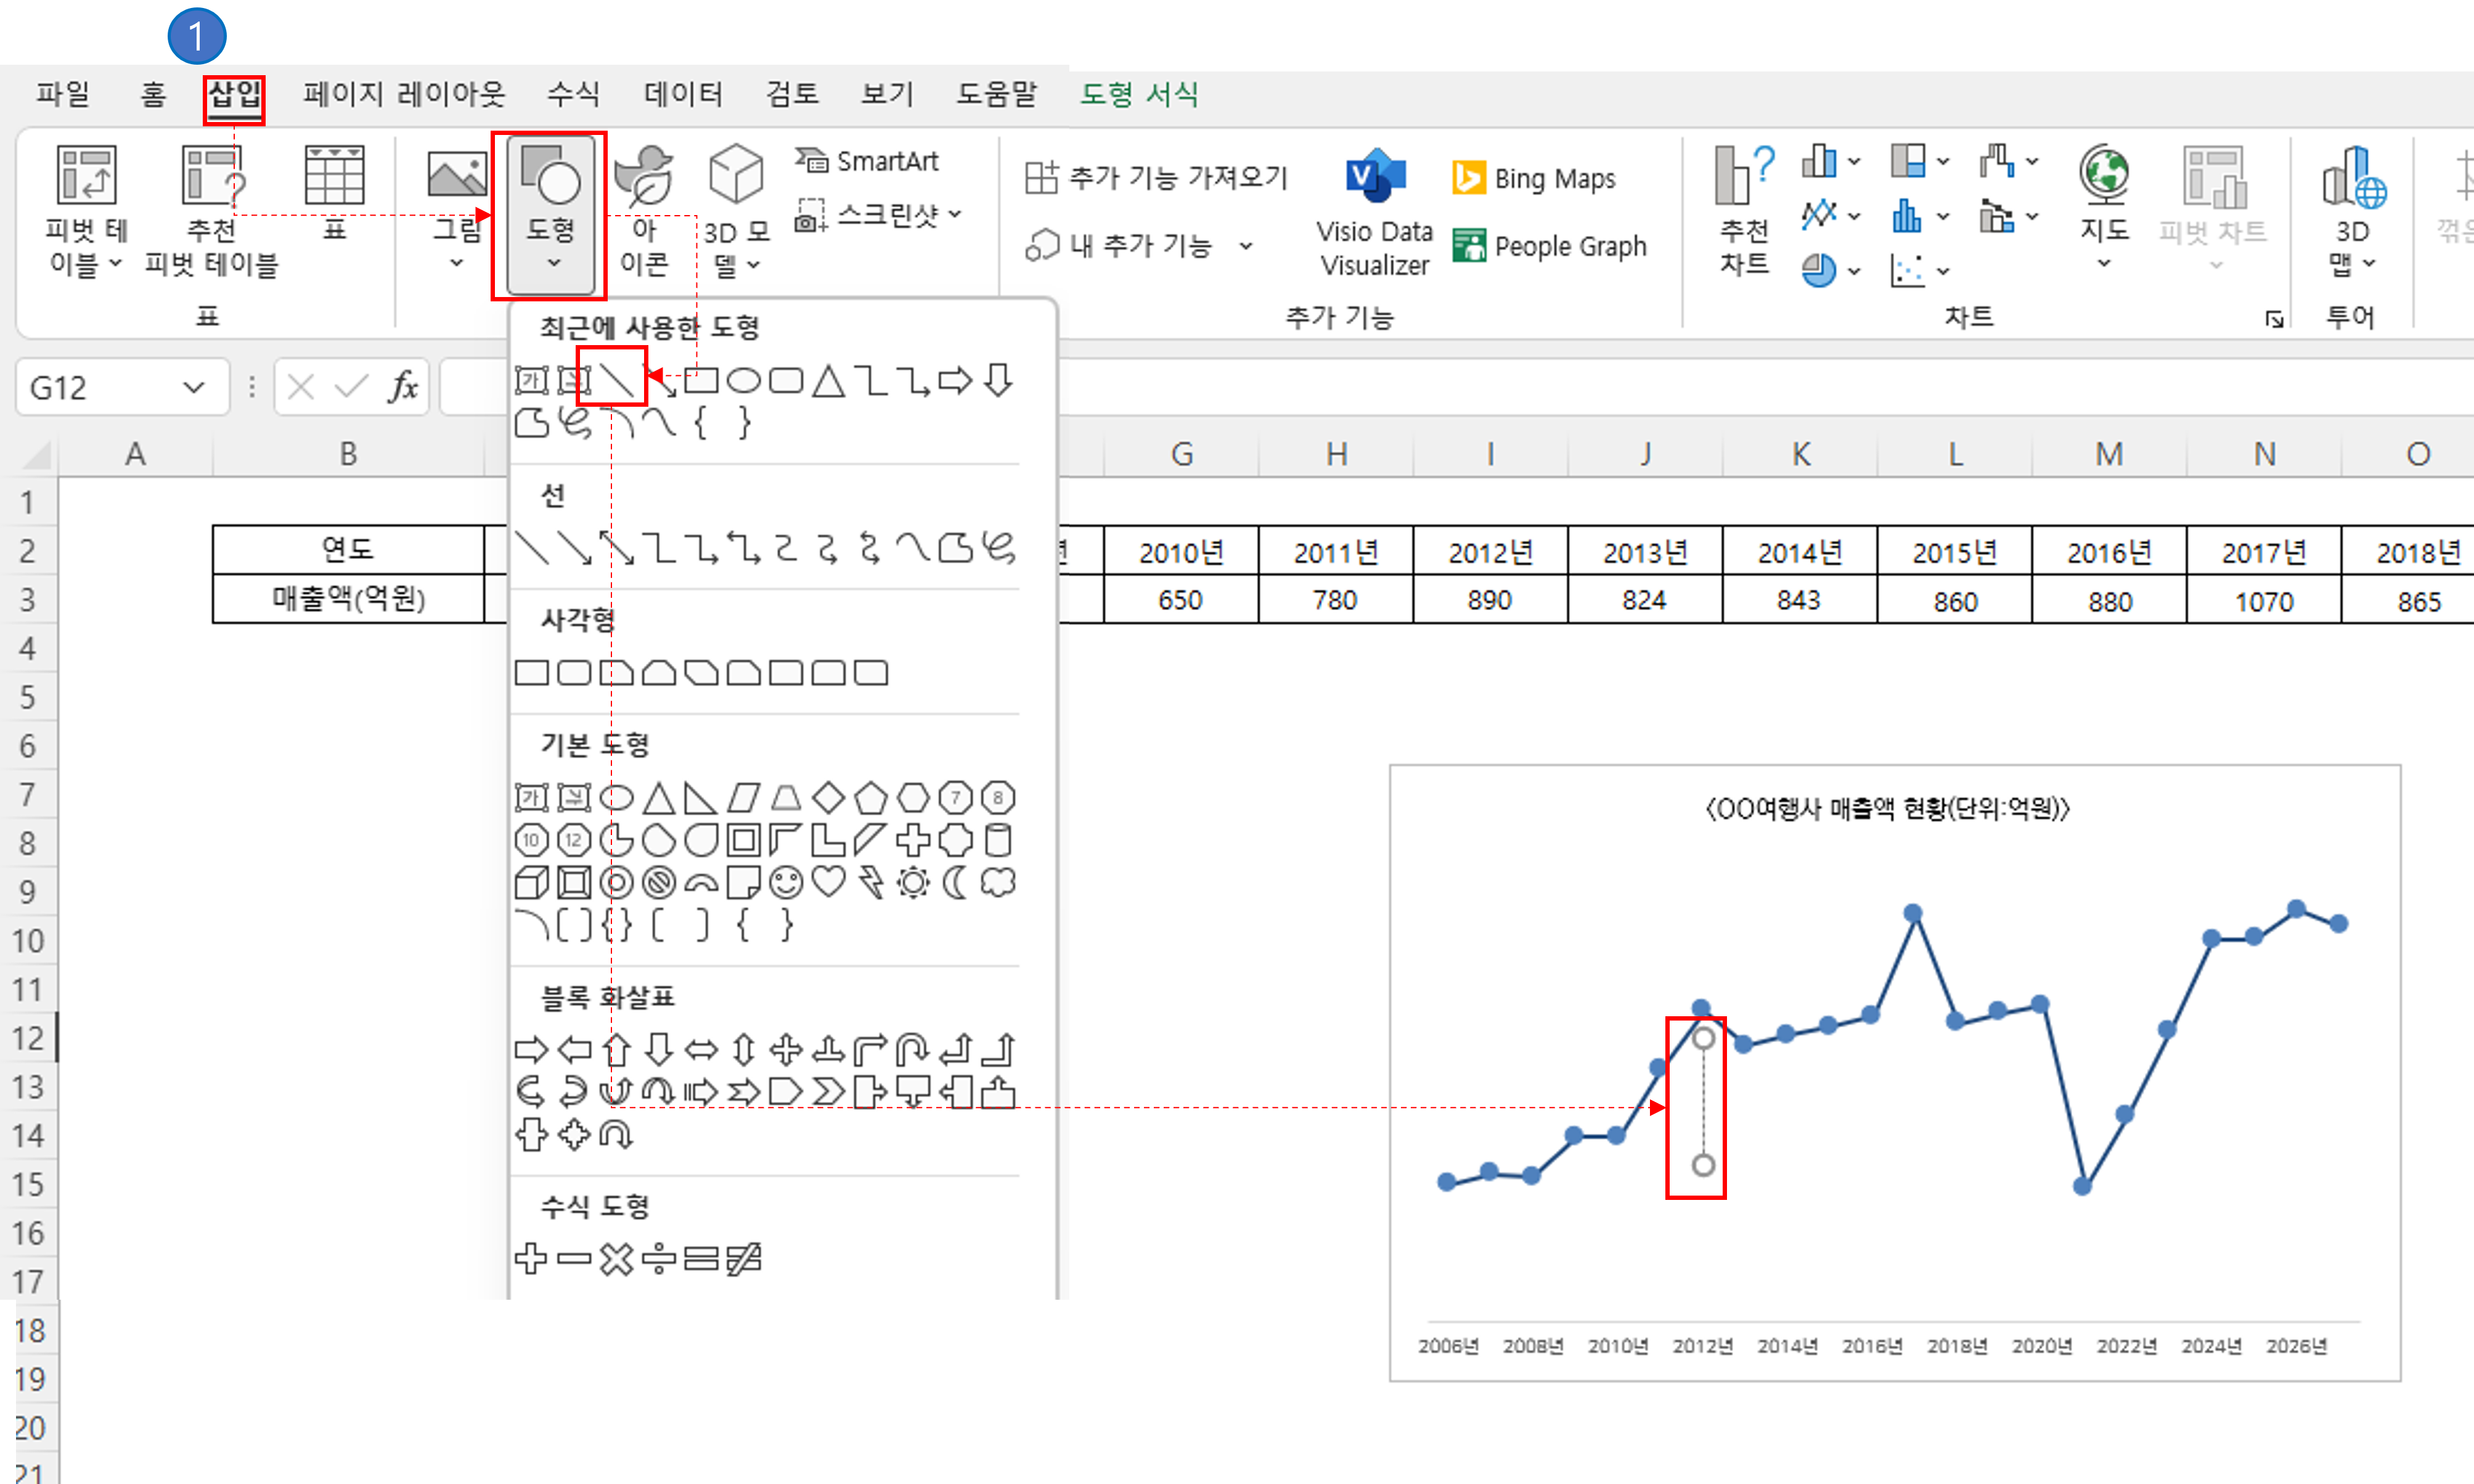Click 추가 기능 가져오기 button
Viewport: 2474px width, 1484px height.
coord(1156,178)
